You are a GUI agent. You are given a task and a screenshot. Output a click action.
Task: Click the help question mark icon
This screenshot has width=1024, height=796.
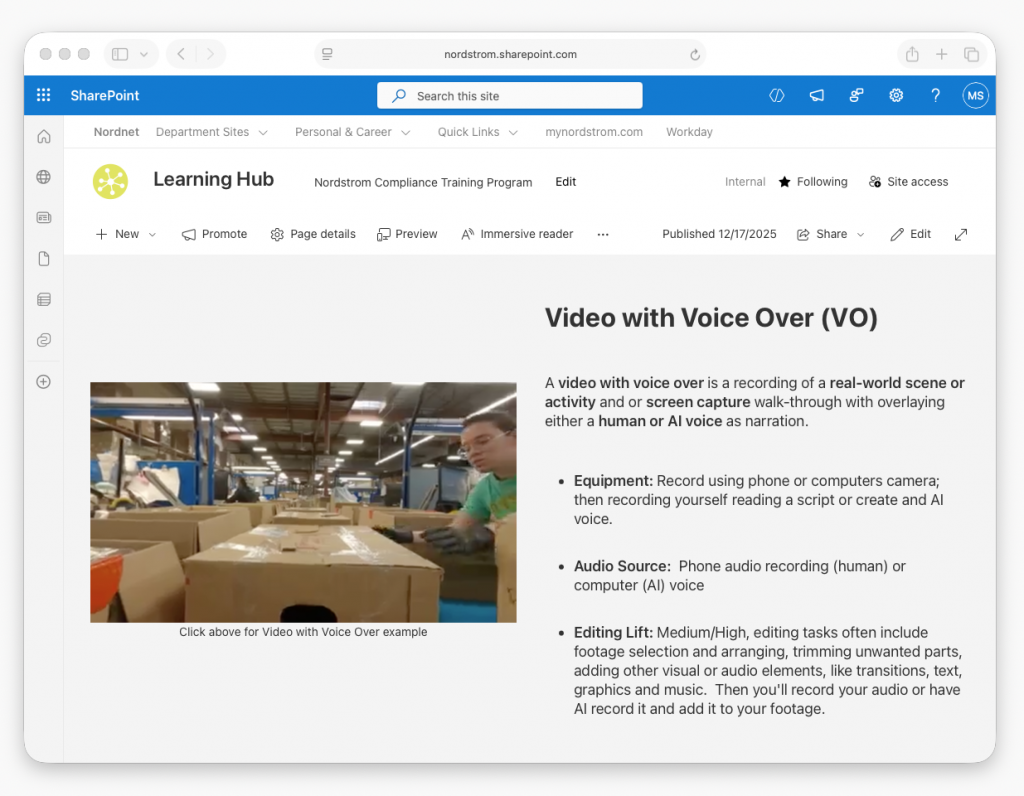click(x=935, y=96)
